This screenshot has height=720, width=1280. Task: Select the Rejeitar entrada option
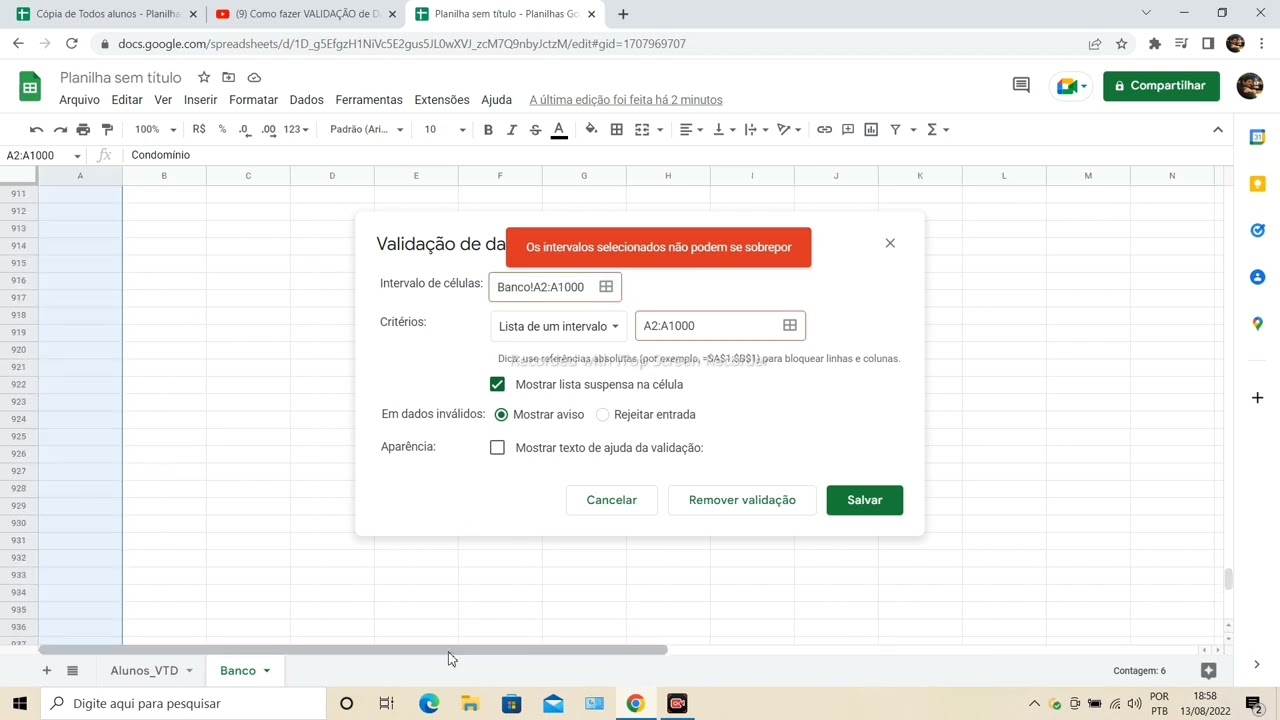[x=602, y=414]
